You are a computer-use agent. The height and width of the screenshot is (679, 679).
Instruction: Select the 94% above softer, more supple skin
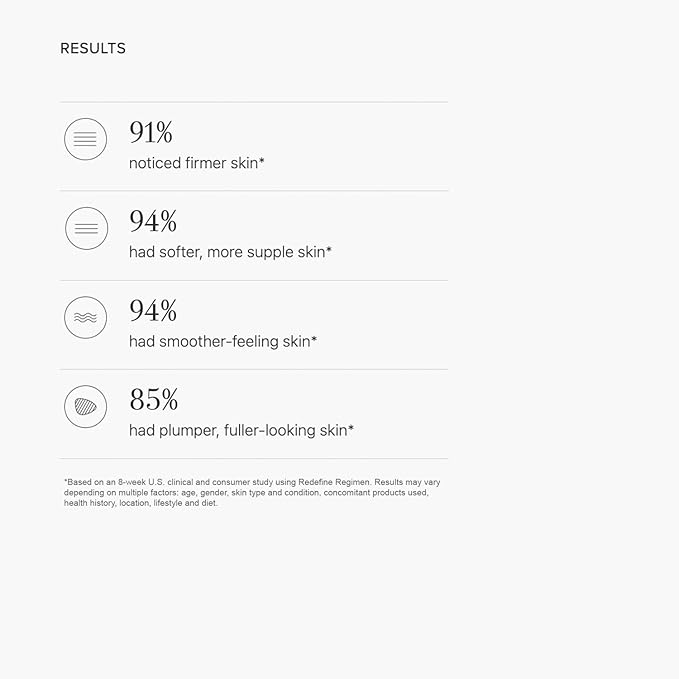coord(153,221)
